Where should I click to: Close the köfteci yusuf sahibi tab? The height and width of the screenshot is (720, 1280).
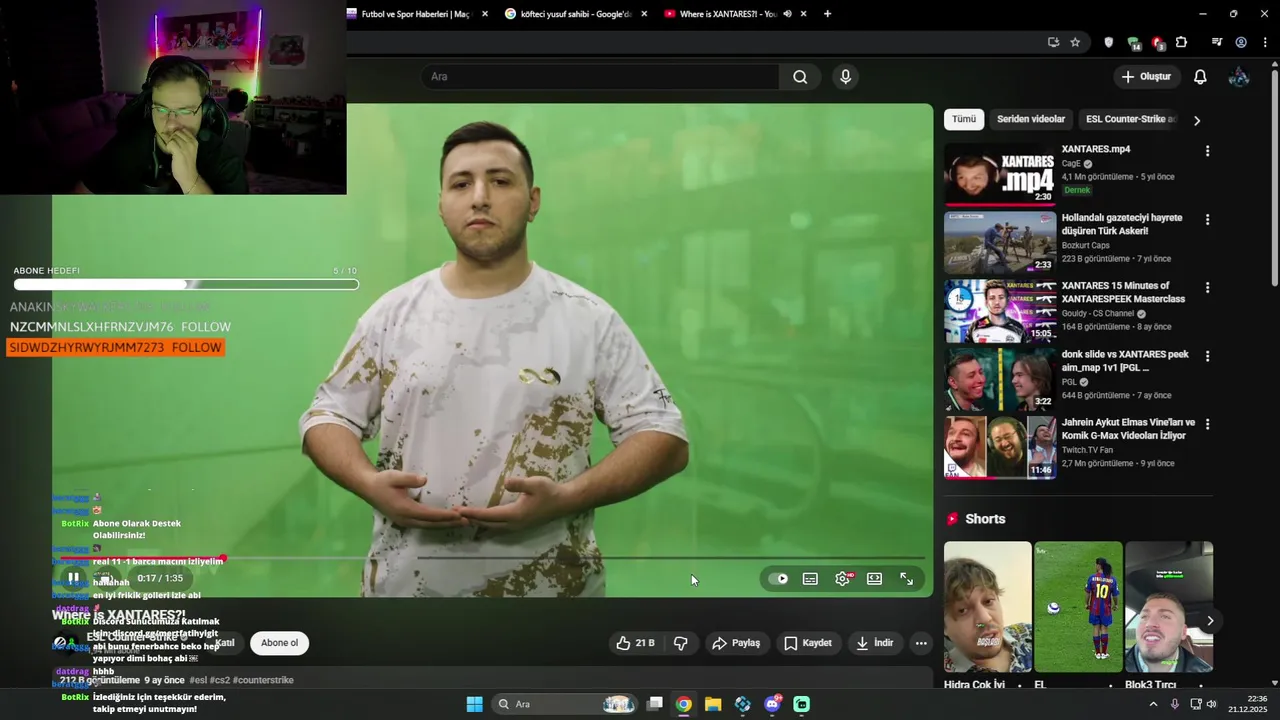tap(644, 14)
